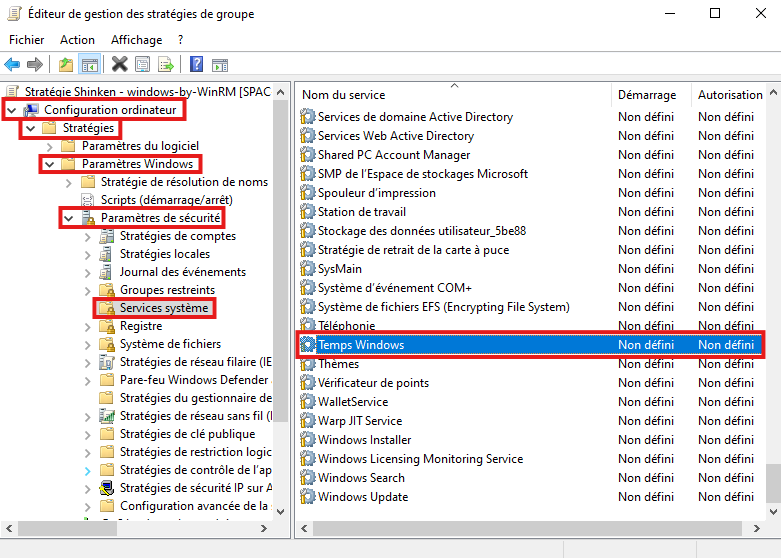This screenshot has height=558, width=781.
Task: Click the up-one-level folder toolbar icon
Action: click(66, 65)
